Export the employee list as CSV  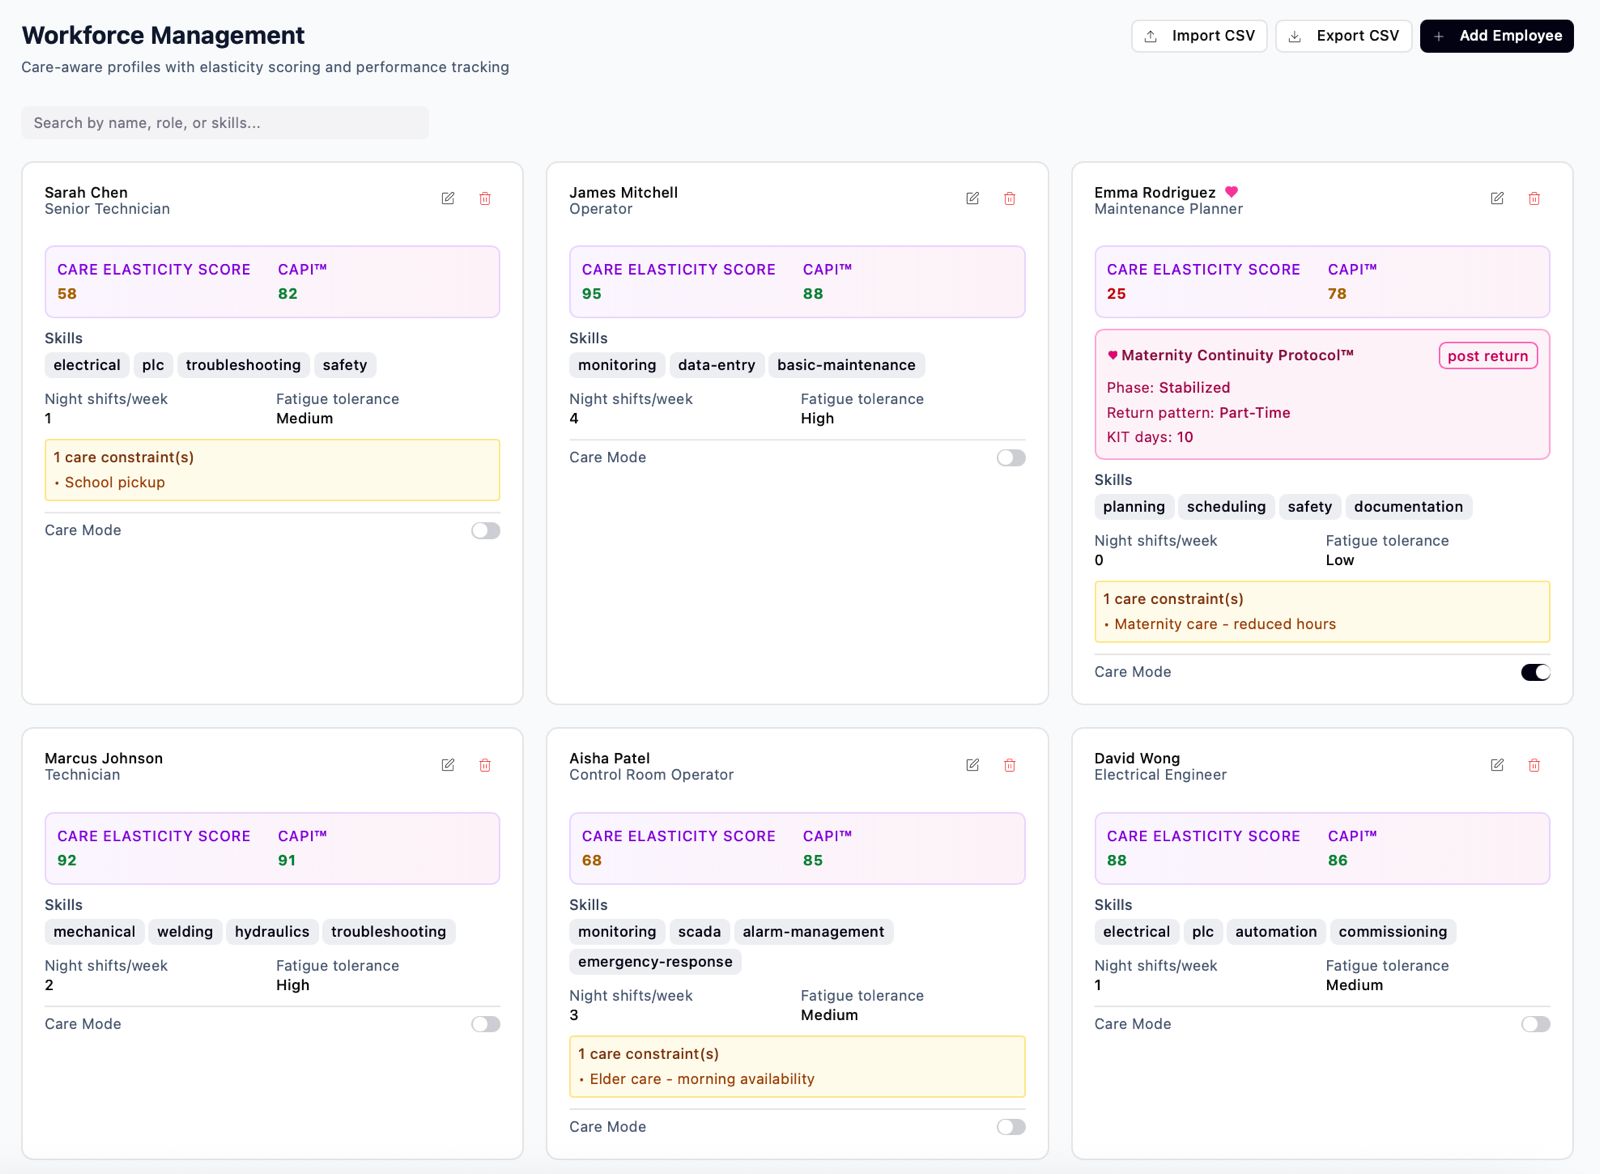1343,36
